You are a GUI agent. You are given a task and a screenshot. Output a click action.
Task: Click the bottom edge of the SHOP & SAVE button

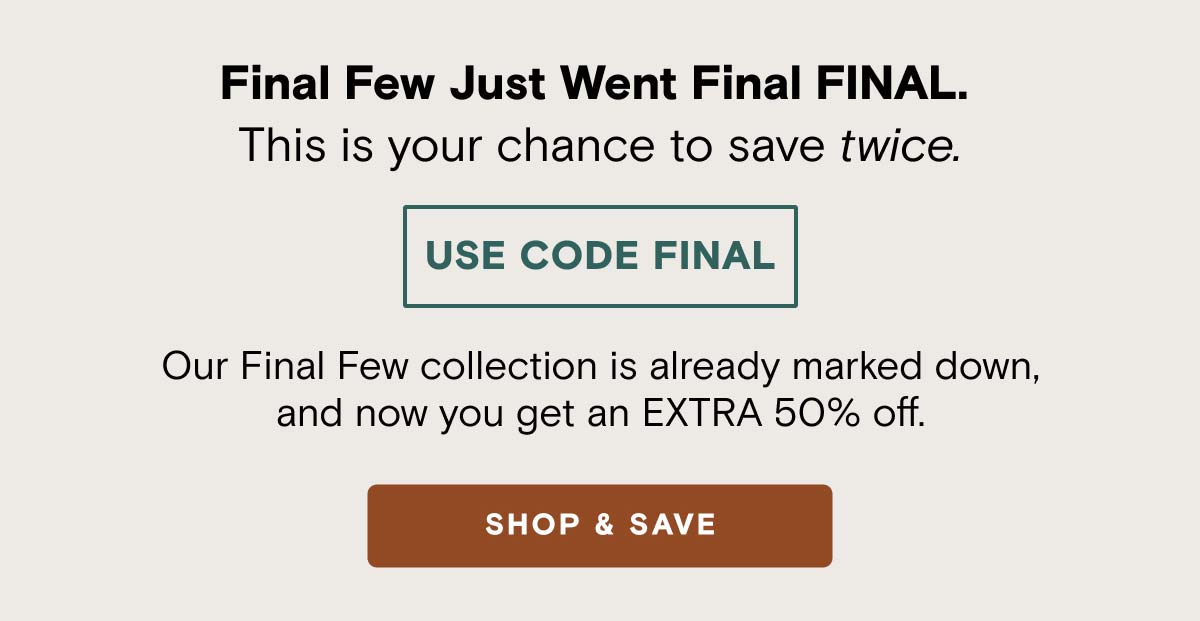[600, 562]
